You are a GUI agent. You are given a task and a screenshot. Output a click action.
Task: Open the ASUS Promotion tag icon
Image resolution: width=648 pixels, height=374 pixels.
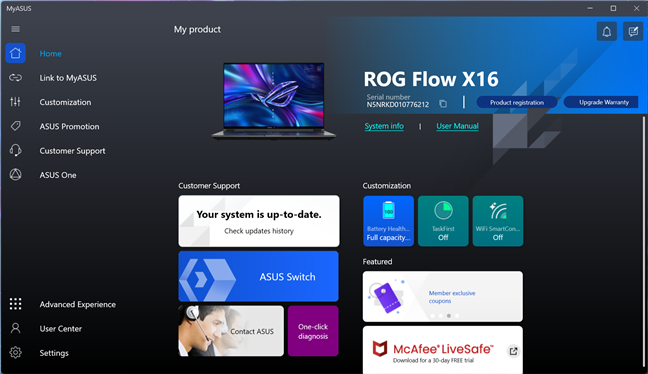[x=15, y=126]
